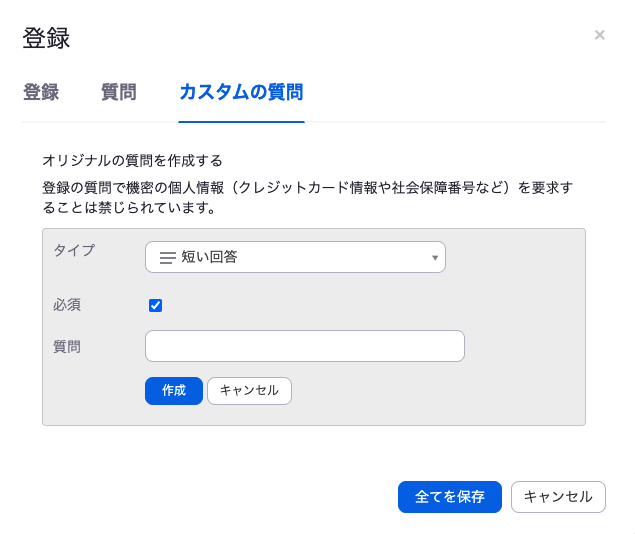The image size is (635, 534).
Task: Click the three-line short answer icon
Action: (168, 257)
